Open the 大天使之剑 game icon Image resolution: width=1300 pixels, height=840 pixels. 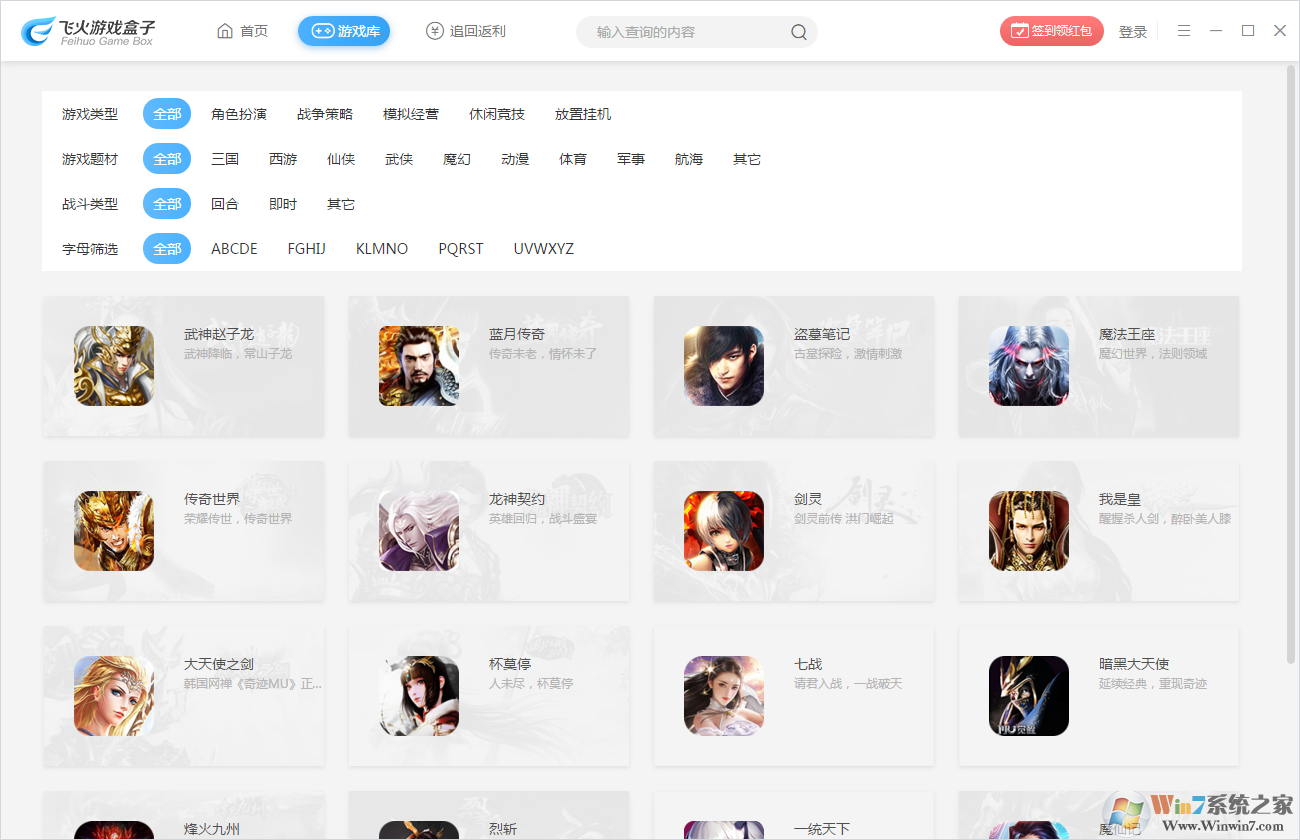click(x=114, y=696)
